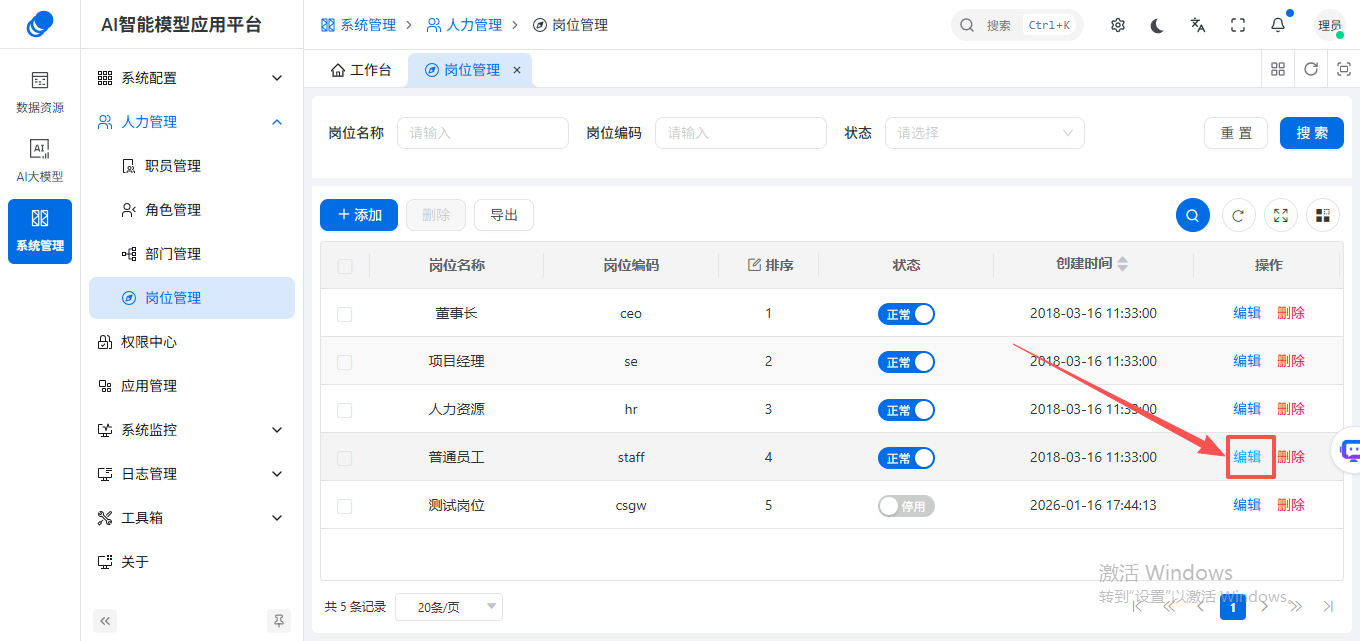The height and width of the screenshot is (641, 1360).
Task: Toggle the select-all header checkbox
Action: tap(345, 266)
